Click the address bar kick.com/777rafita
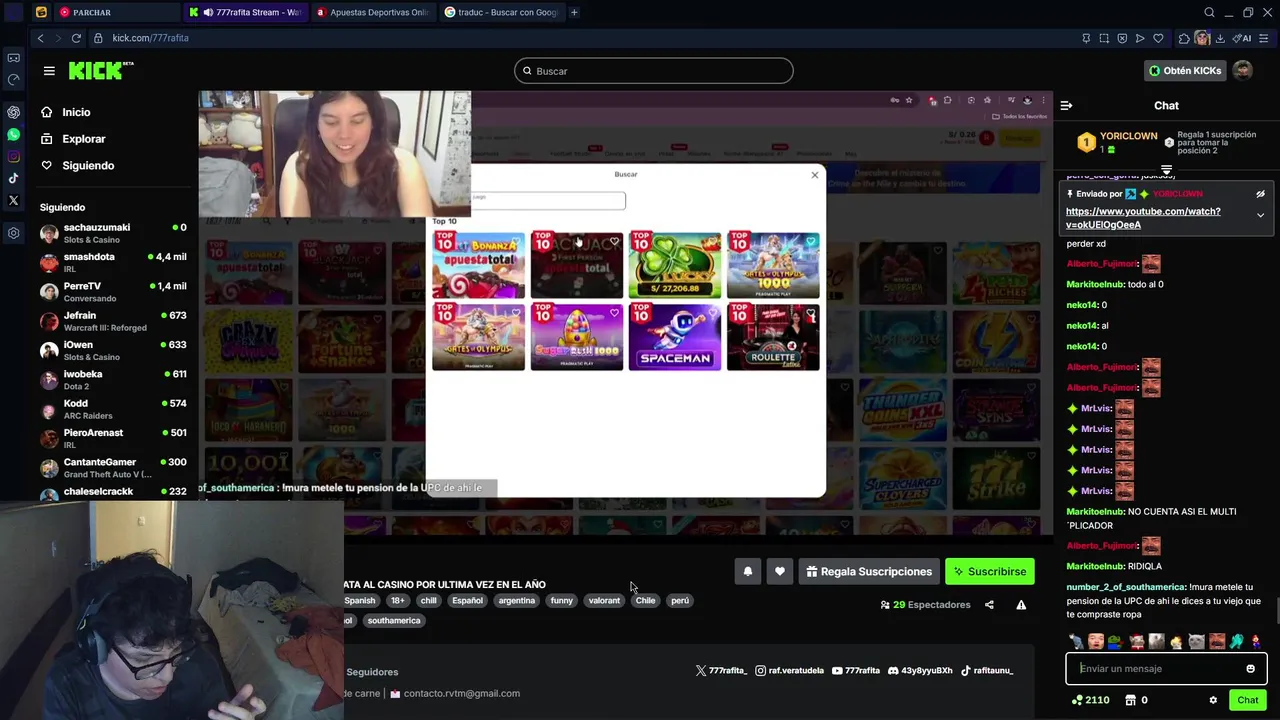The image size is (1280, 720). click(150, 38)
